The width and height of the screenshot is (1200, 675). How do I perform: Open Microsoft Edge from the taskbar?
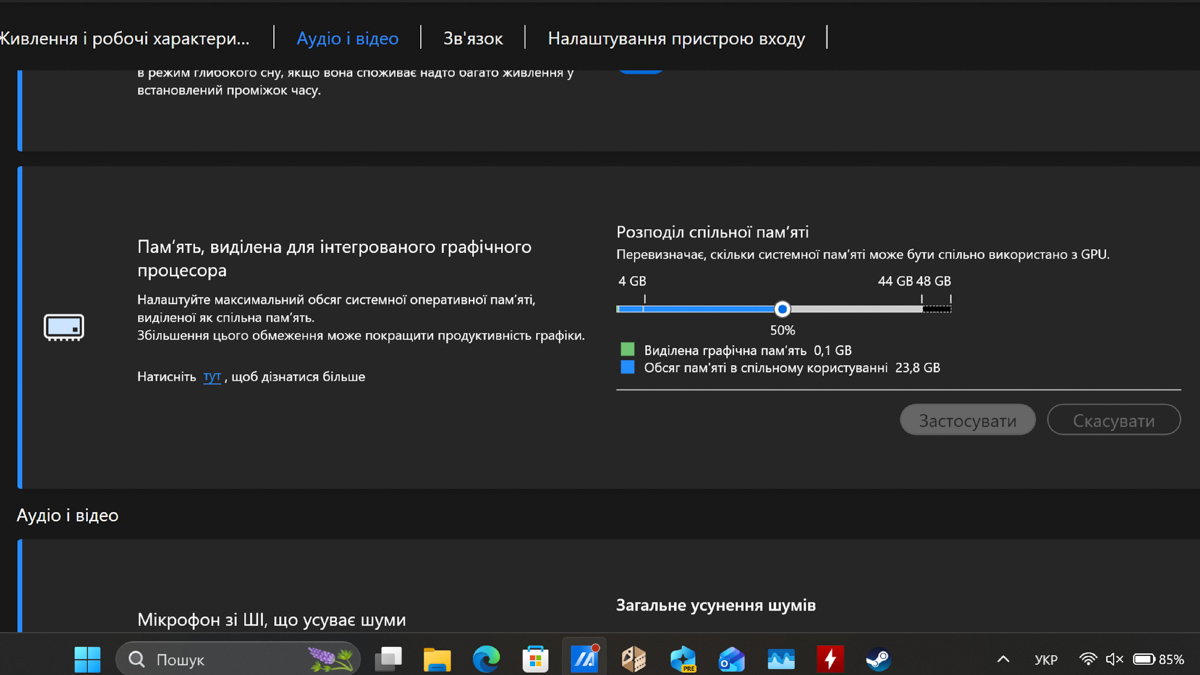click(x=486, y=659)
